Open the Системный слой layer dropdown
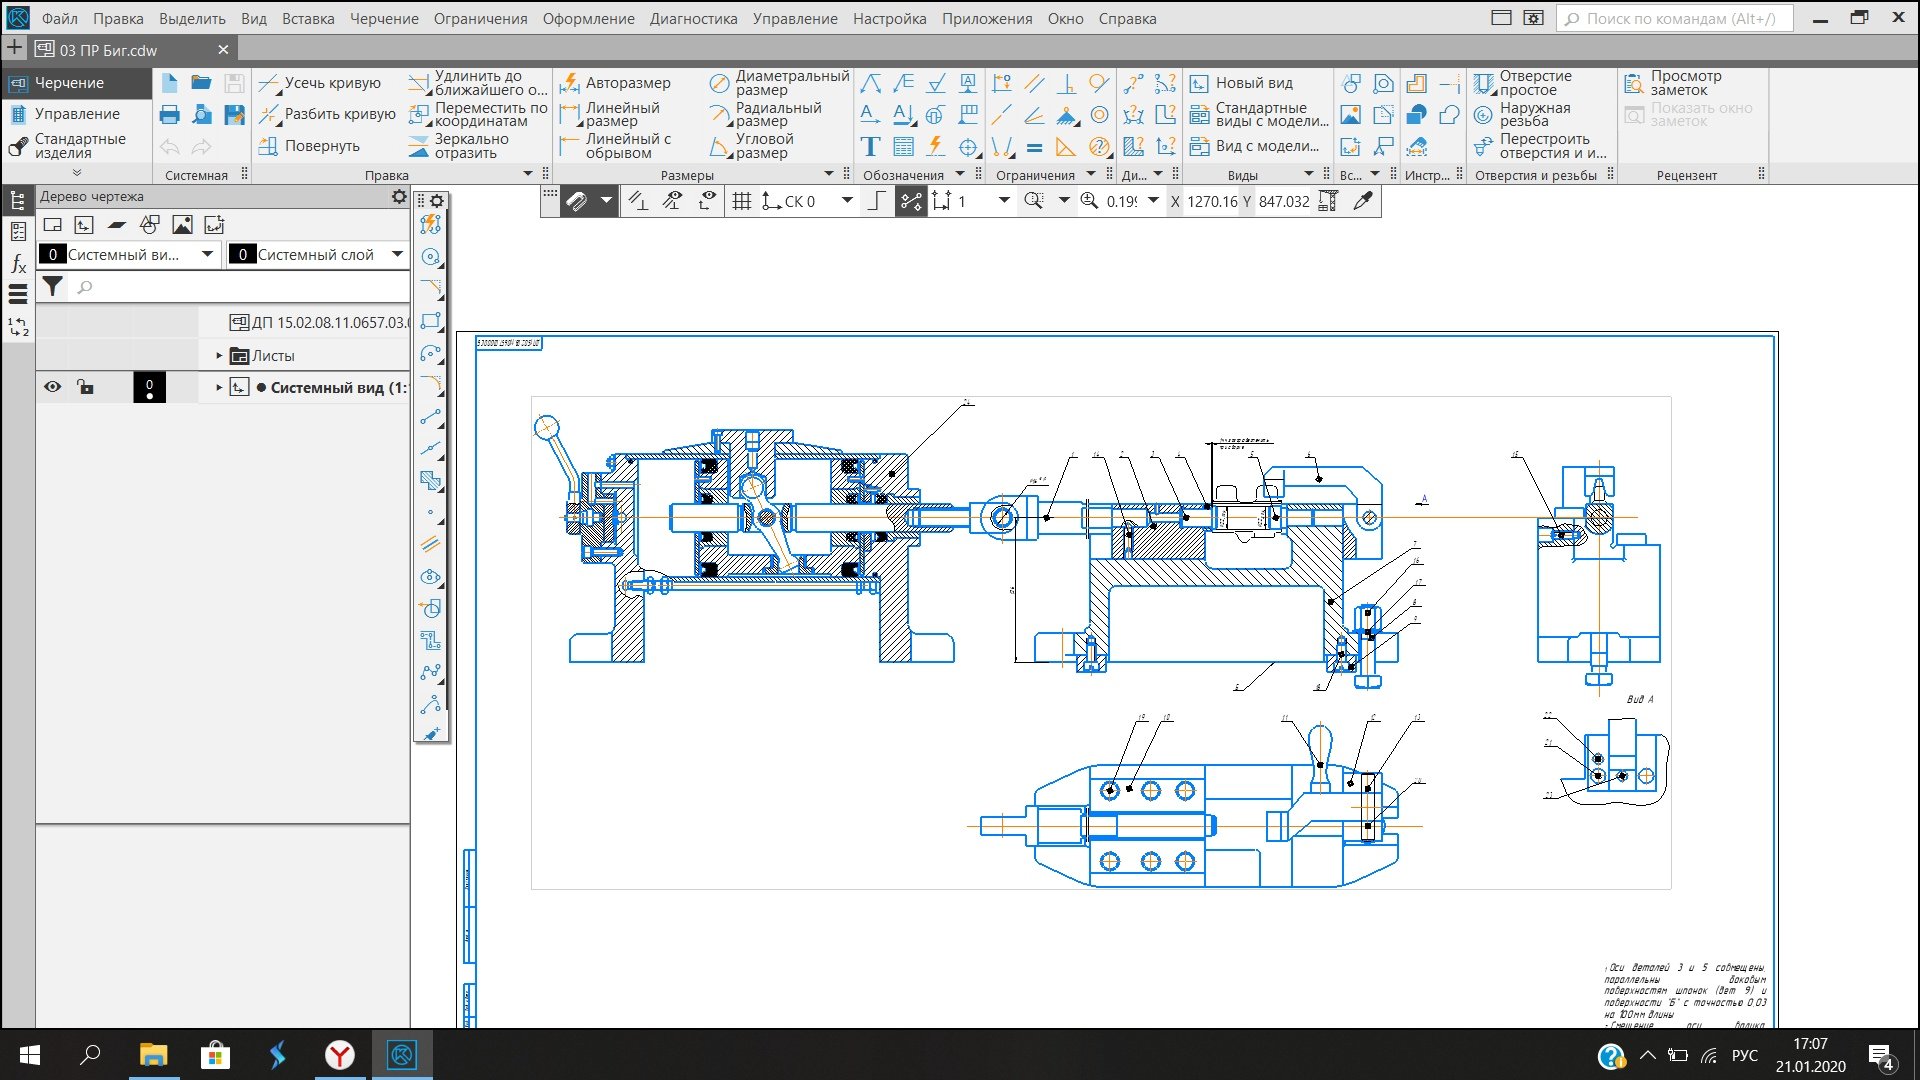 pos(397,254)
